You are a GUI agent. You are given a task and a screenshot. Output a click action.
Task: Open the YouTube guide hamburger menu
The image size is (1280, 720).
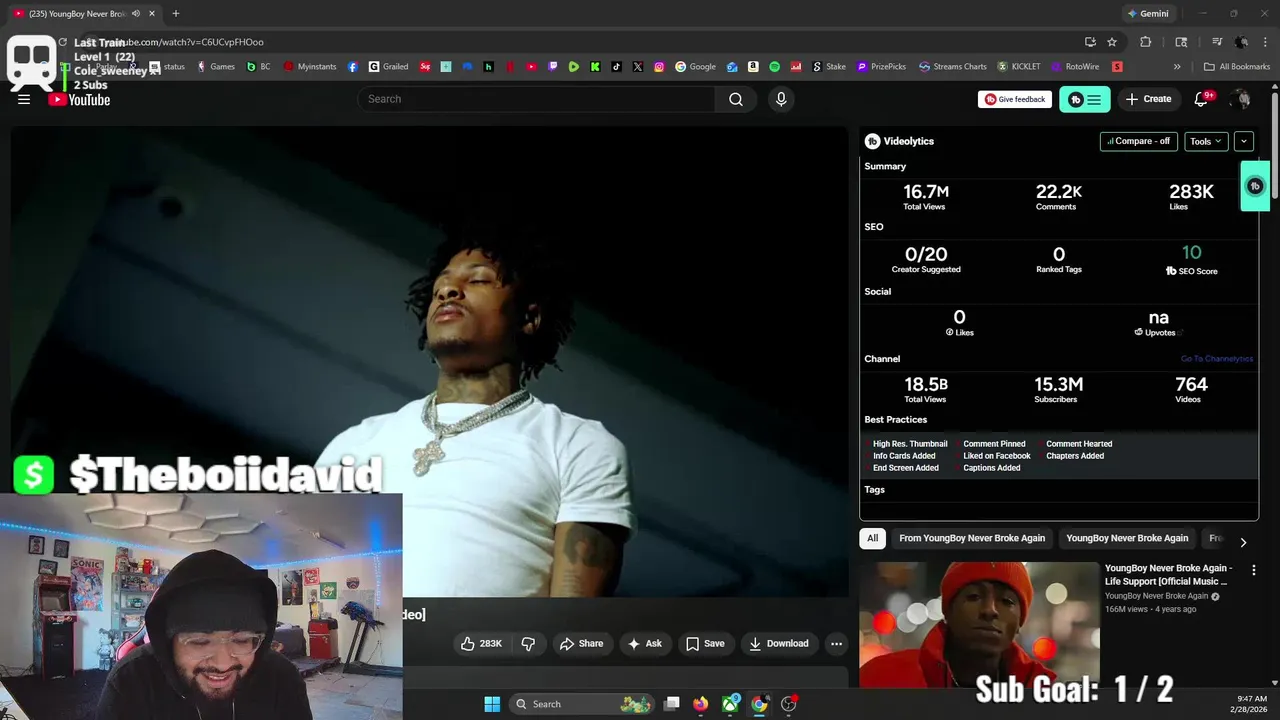(24, 99)
